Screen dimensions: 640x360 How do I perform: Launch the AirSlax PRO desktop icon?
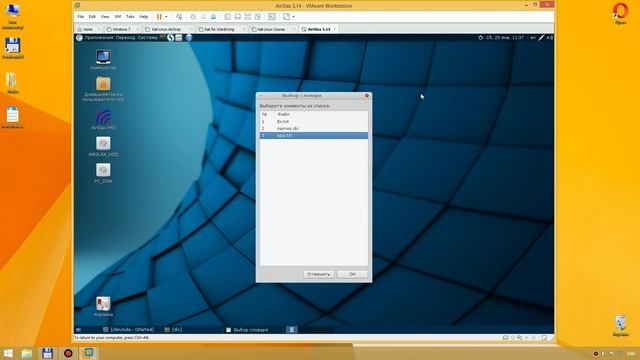pos(103,120)
